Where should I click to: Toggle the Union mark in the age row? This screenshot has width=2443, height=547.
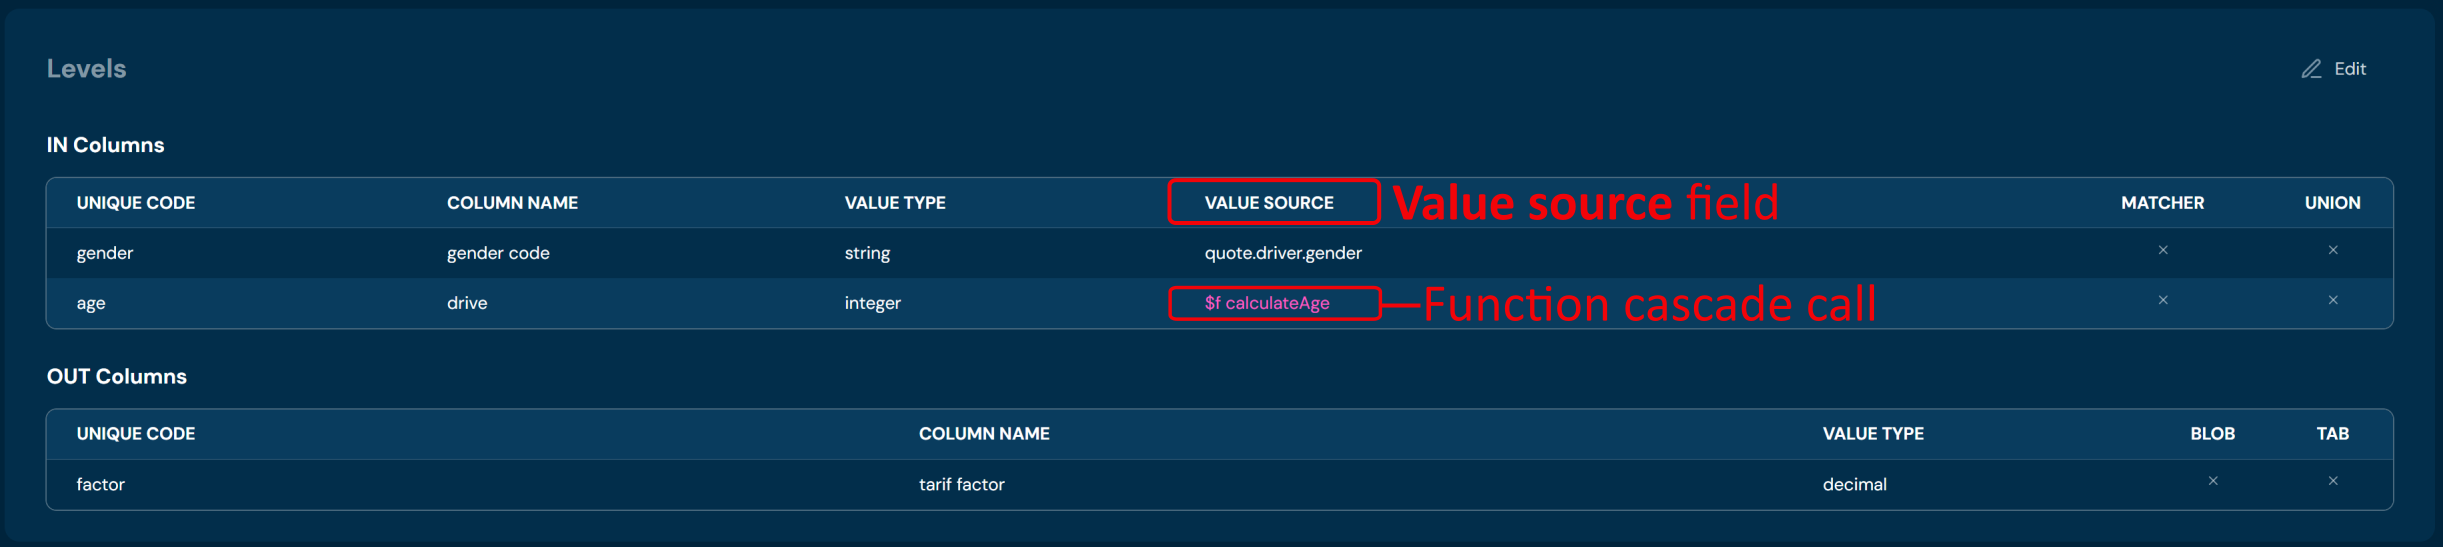pyautogui.click(x=2333, y=301)
